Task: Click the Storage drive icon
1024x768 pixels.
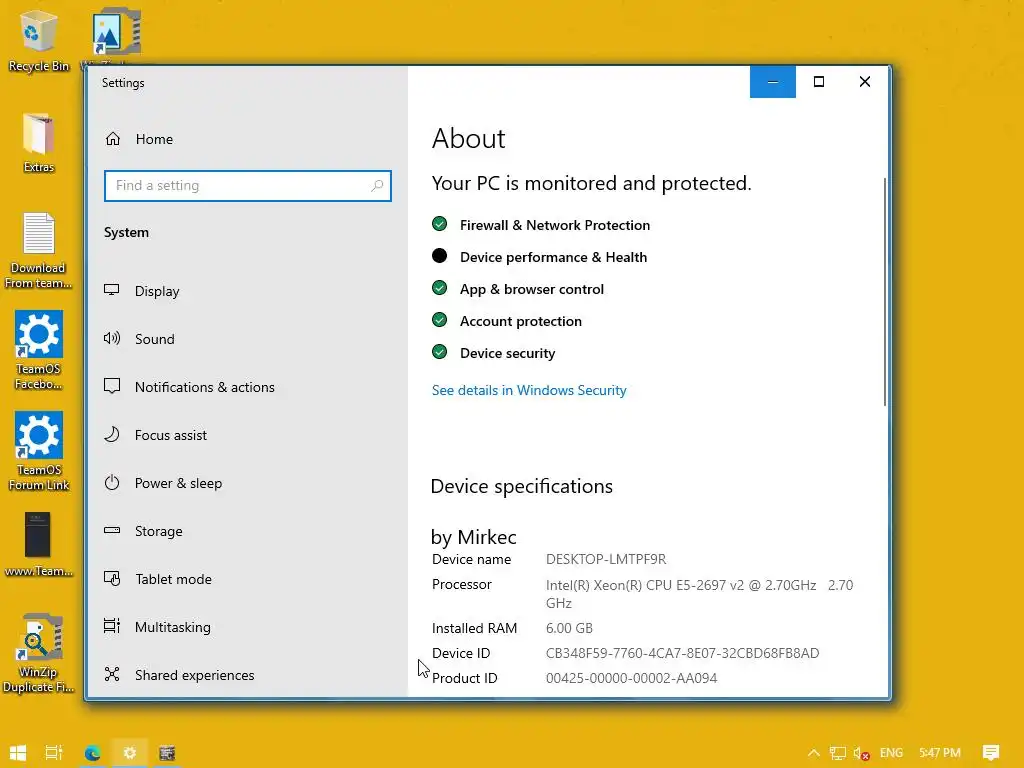Action: click(x=112, y=530)
